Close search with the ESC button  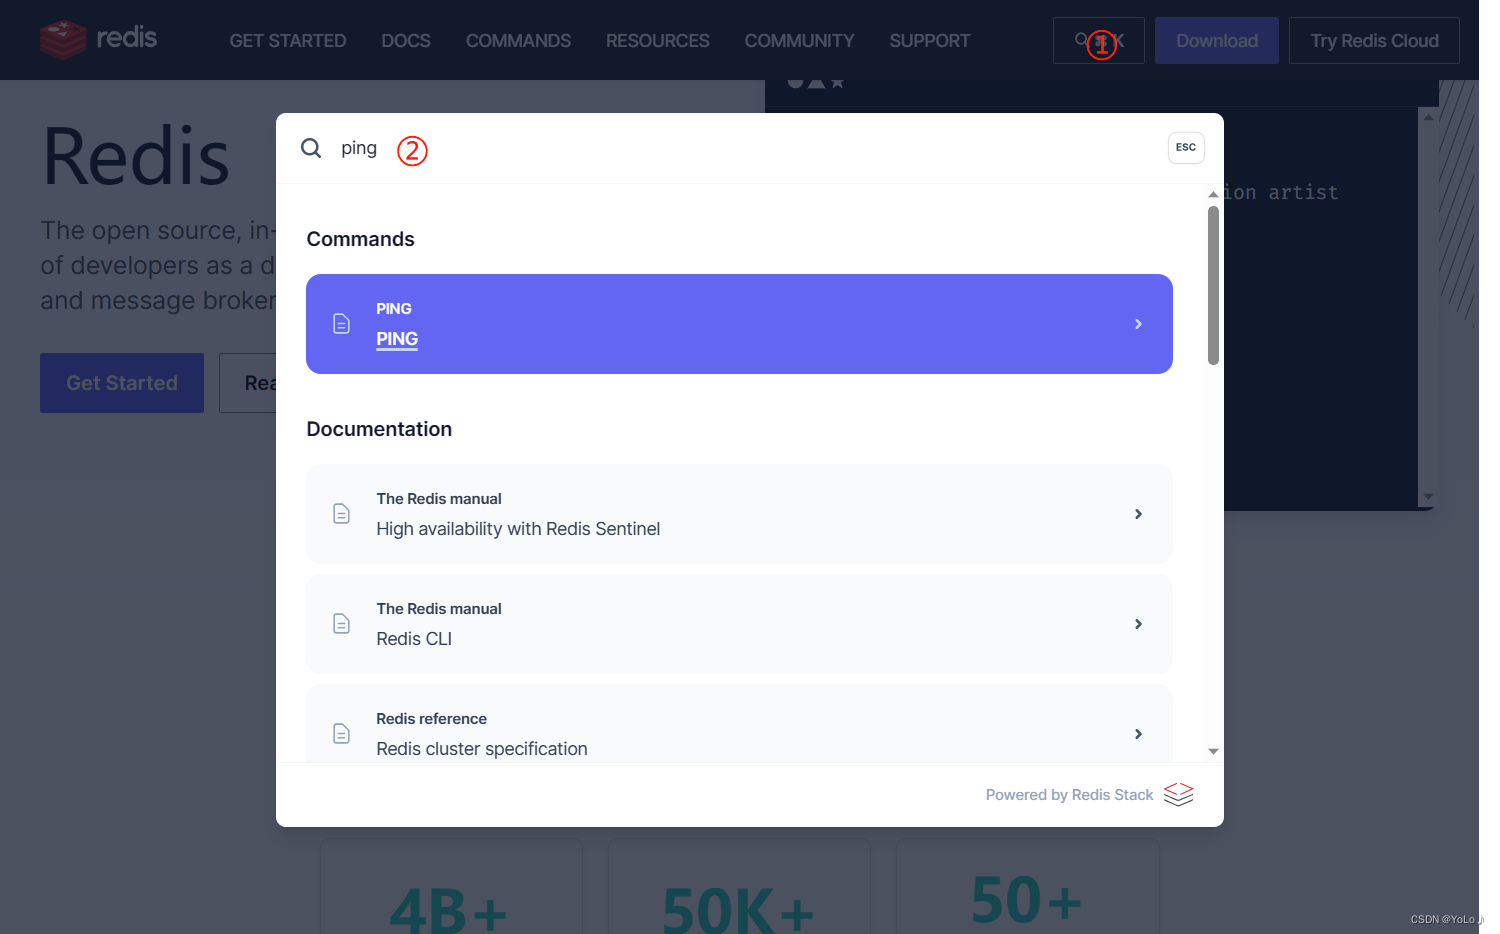pyautogui.click(x=1186, y=148)
